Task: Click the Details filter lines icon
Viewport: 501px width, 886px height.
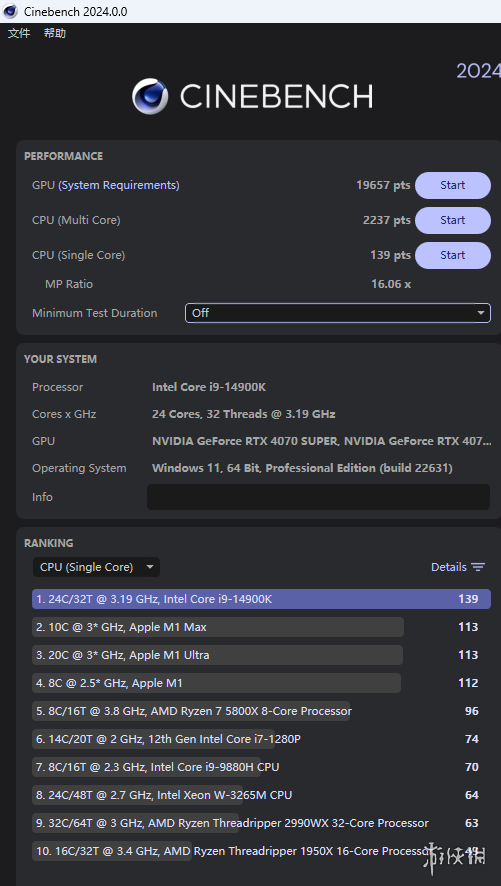Action: 478,567
